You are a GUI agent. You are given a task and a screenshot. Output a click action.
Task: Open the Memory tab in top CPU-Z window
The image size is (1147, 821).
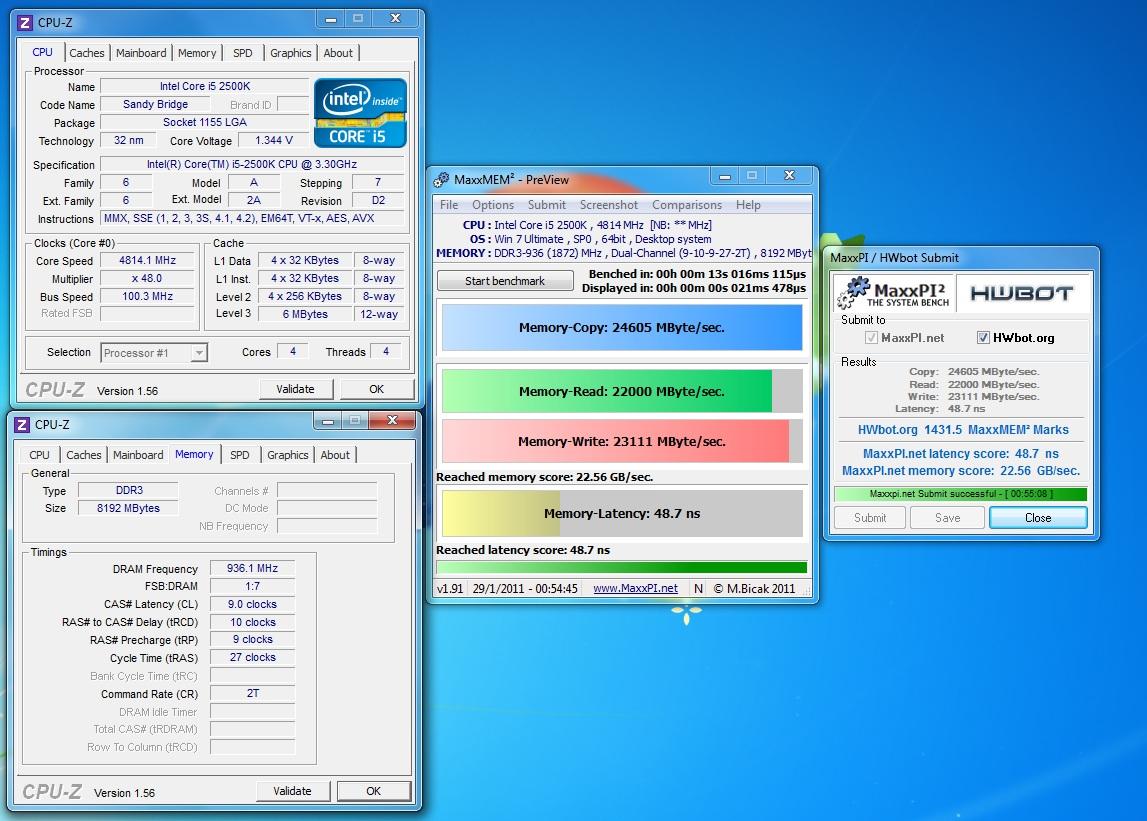[197, 53]
